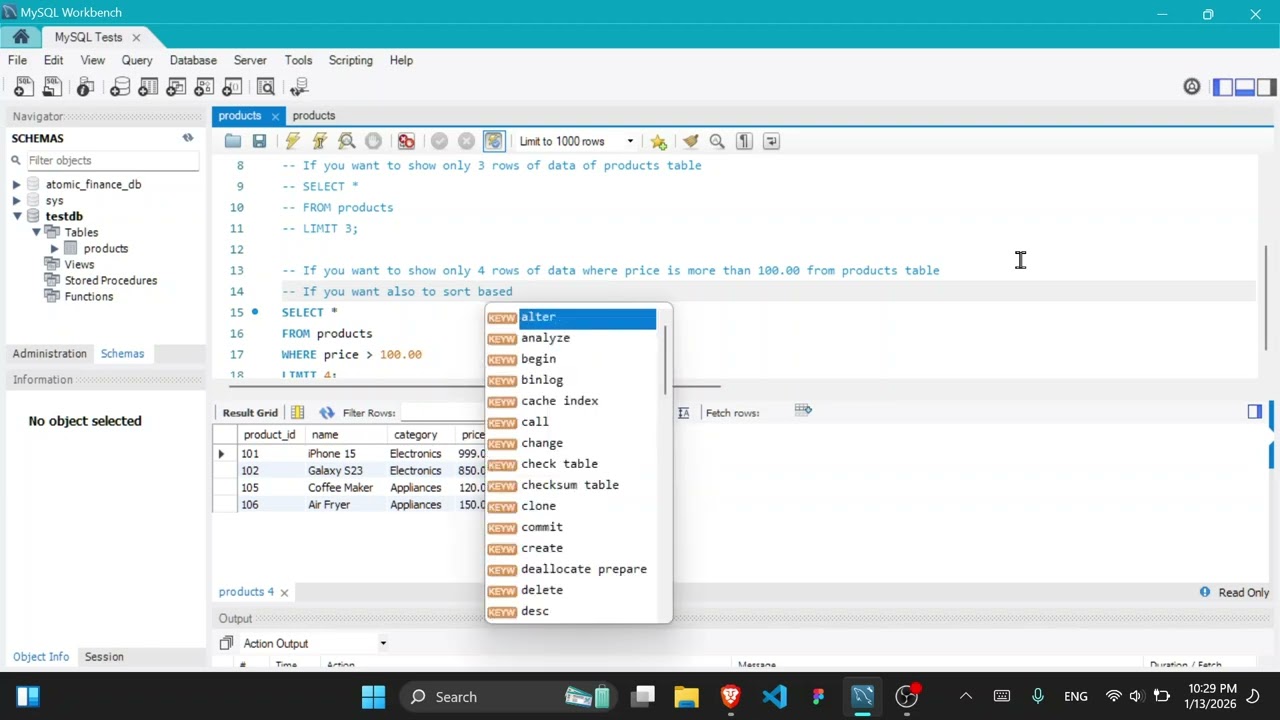This screenshot has width=1280, height=720.
Task: Click the Result Grid button
Action: tap(250, 412)
